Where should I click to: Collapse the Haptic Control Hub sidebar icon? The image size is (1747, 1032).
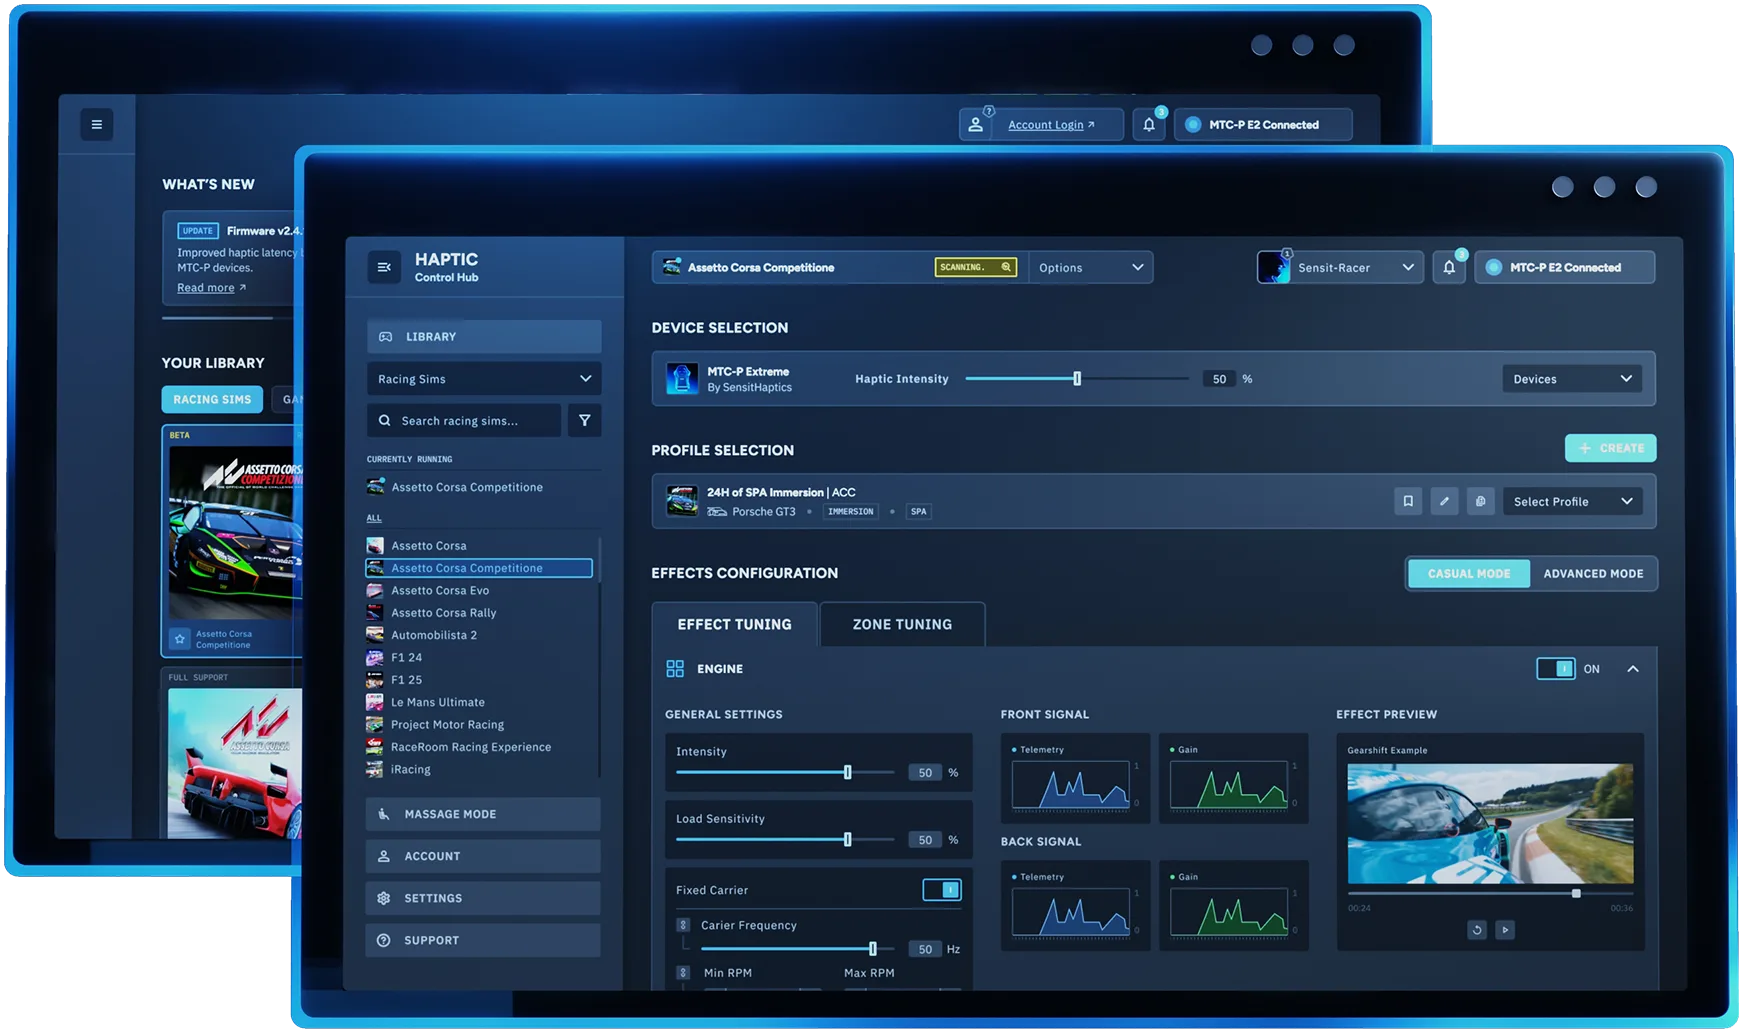point(384,267)
